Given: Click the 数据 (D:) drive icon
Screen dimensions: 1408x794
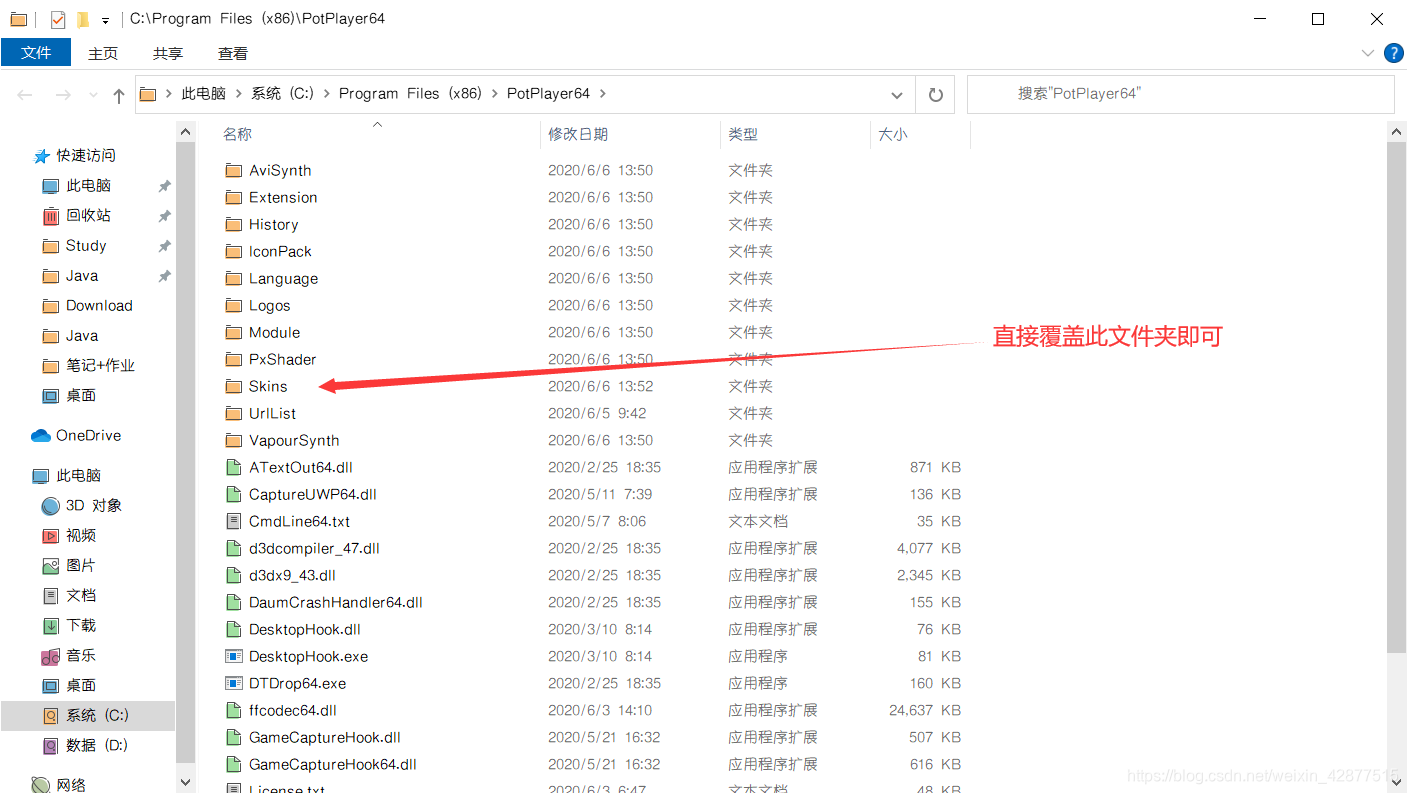Looking at the screenshot, I should pos(51,745).
